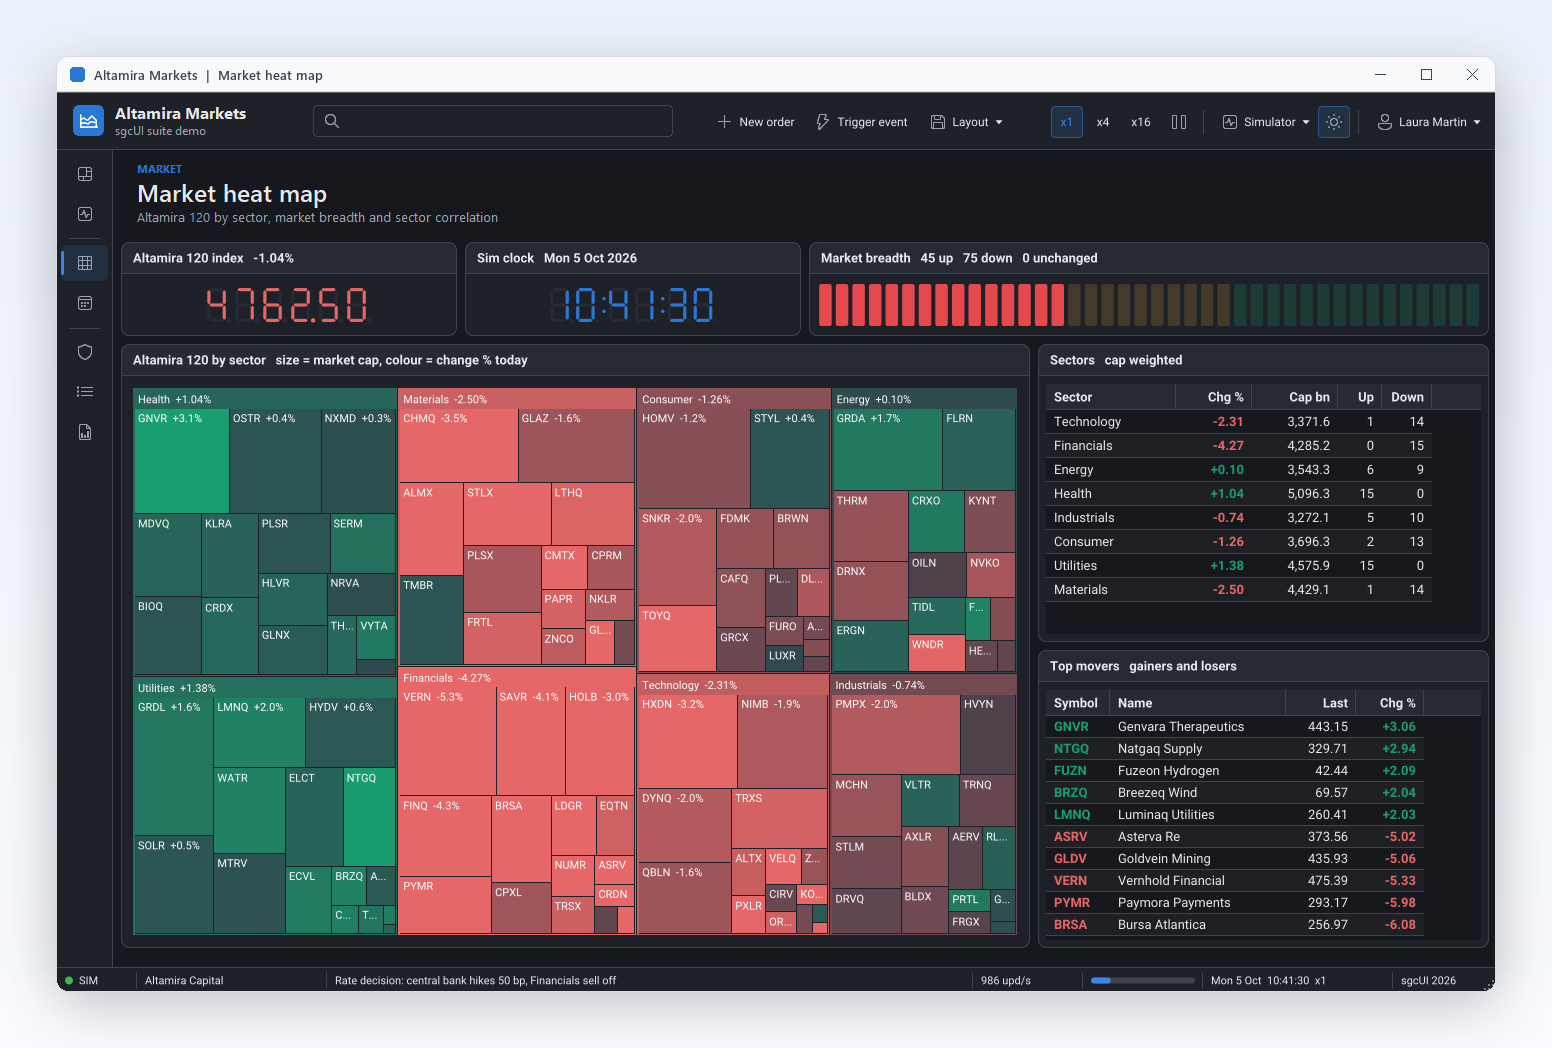Viewport: 1552px width, 1048px height.
Task: Select the heat map grid sidebar icon
Action: pos(85,263)
